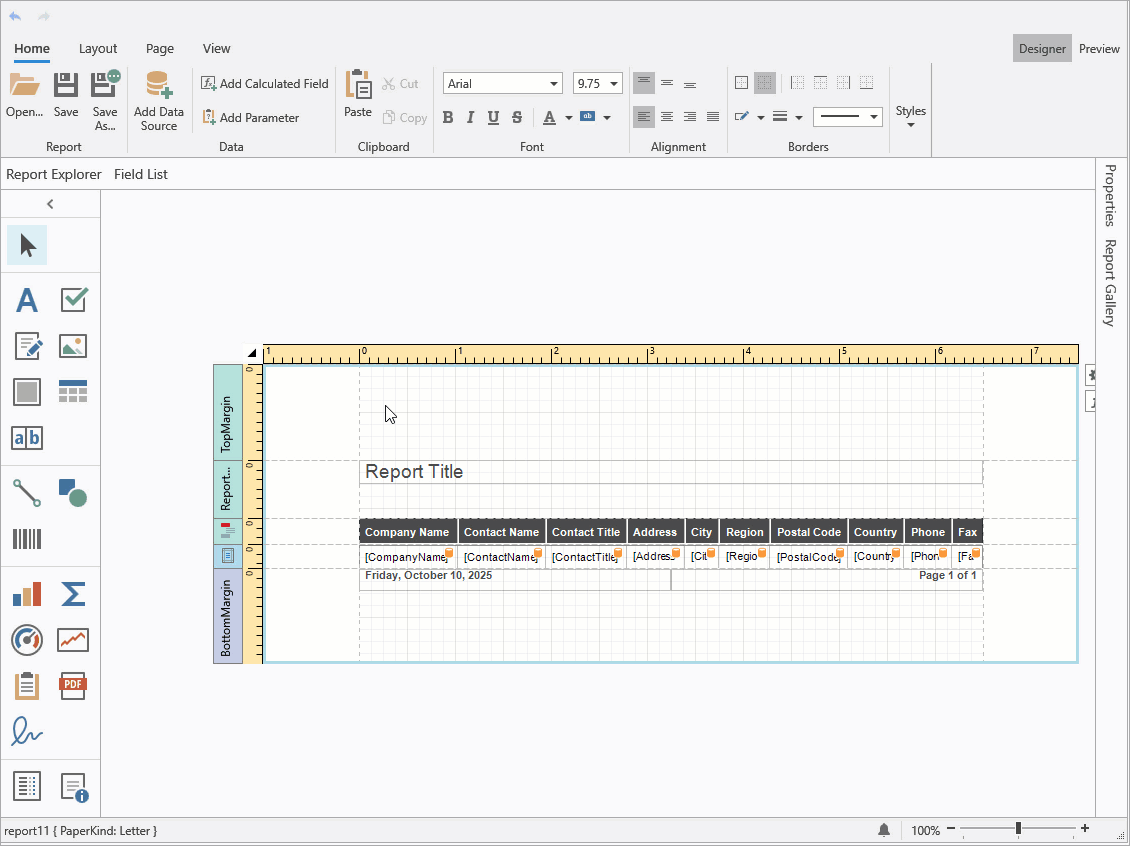Select the Chart control in the toolbox
1130x846 pixels.
pyautogui.click(x=27, y=593)
